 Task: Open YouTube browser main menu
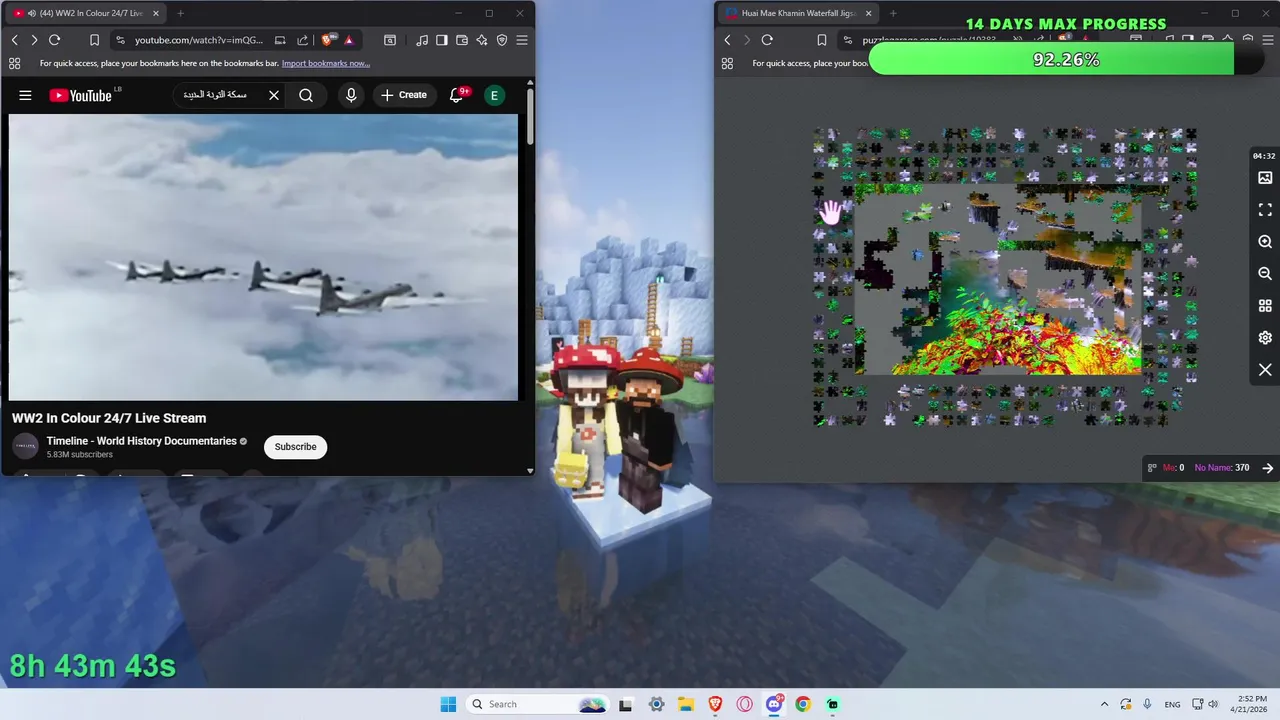(x=522, y=40)
